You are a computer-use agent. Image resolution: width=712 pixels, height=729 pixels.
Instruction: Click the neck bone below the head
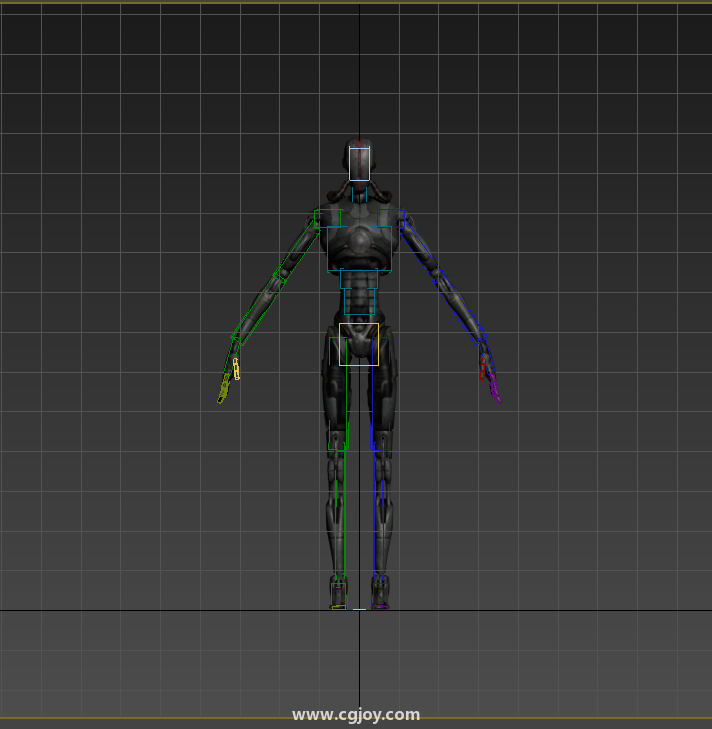(x=359, y=188)
